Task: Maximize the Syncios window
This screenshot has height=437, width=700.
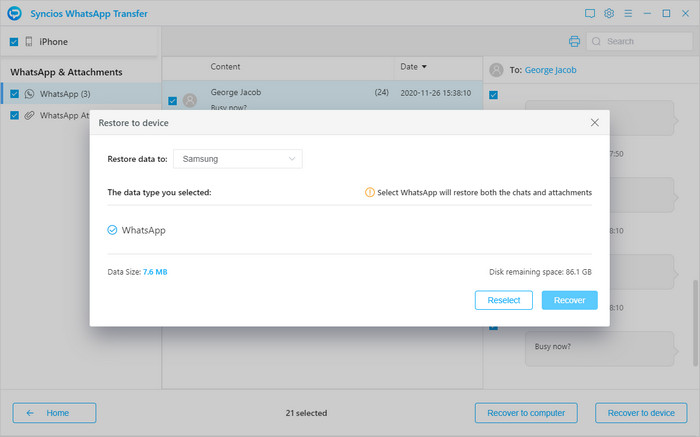Action: [x=666, y=13]
